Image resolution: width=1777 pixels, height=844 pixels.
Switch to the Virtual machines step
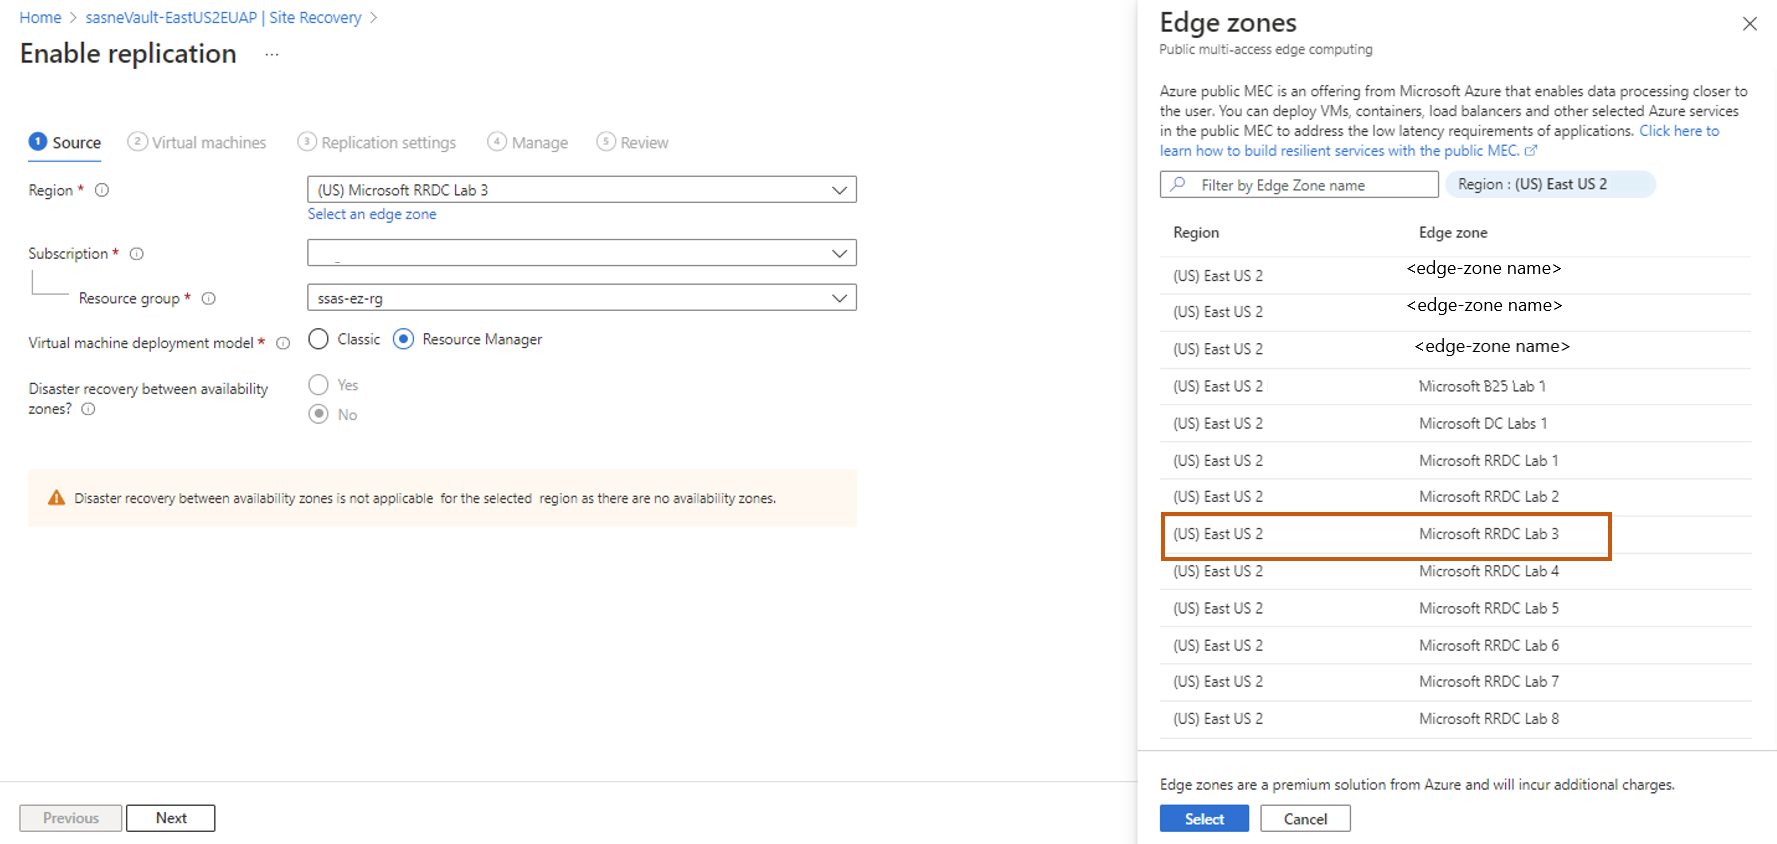[197, 142]
